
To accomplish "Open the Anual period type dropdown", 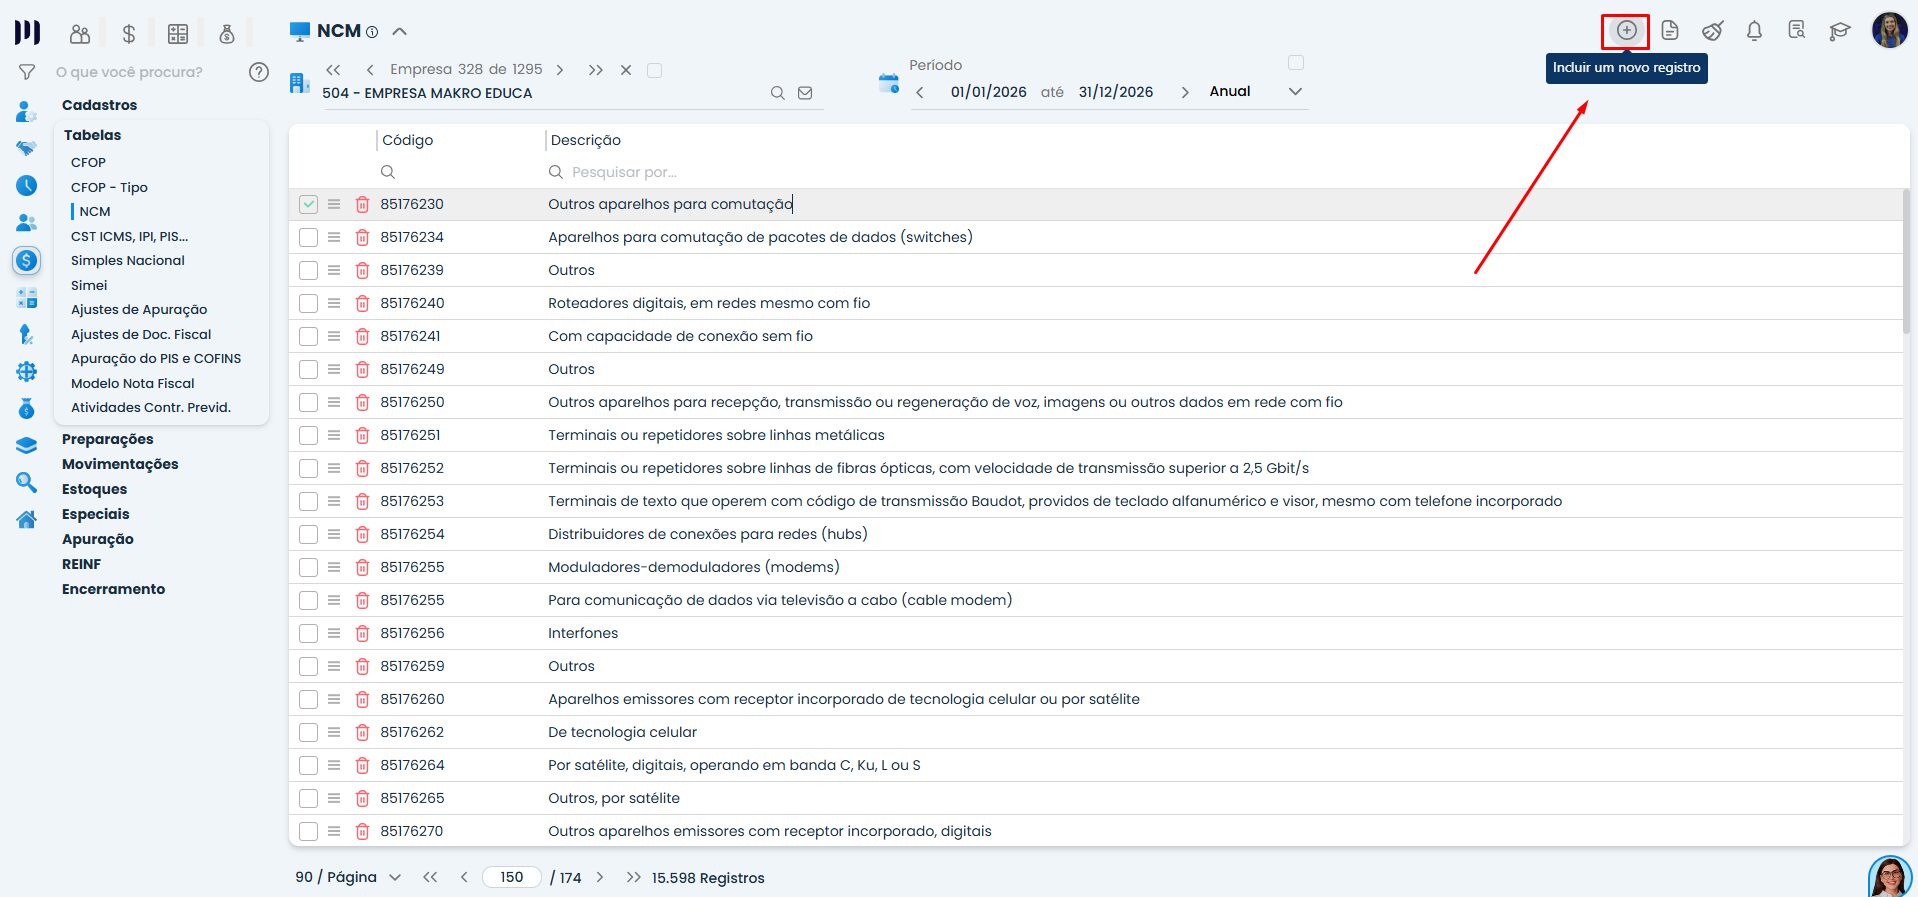I will pos(1295,92).
